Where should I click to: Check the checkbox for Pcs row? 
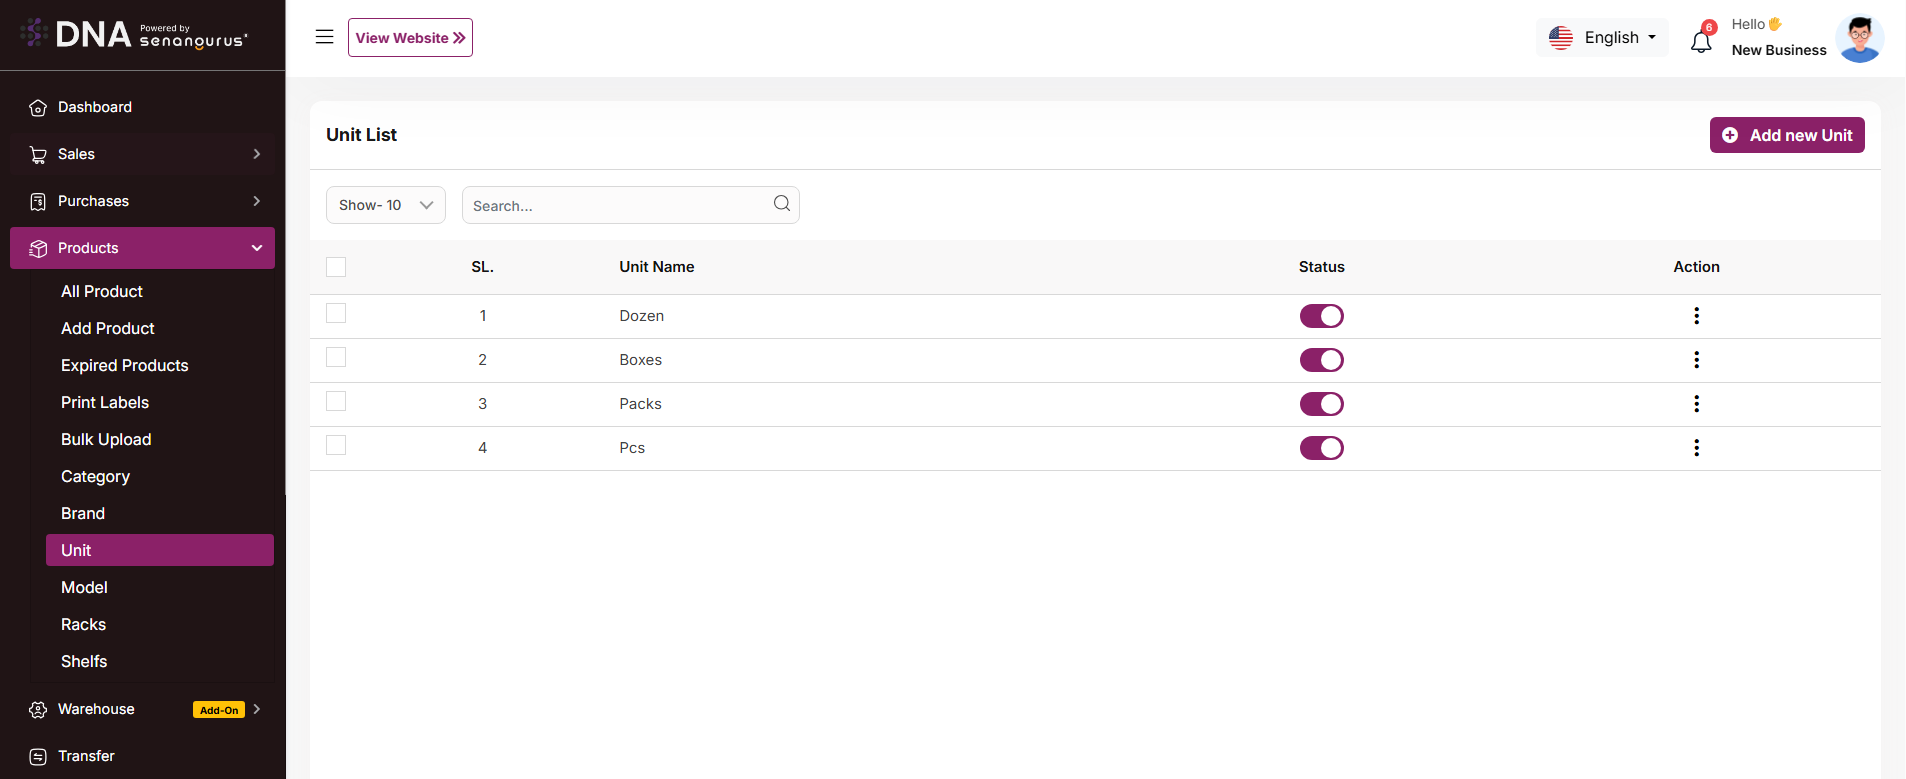(336, 446)
